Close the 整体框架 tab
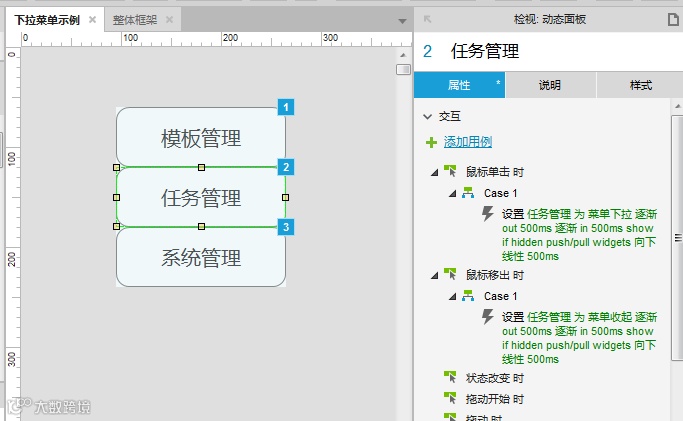 pos(169,20)
